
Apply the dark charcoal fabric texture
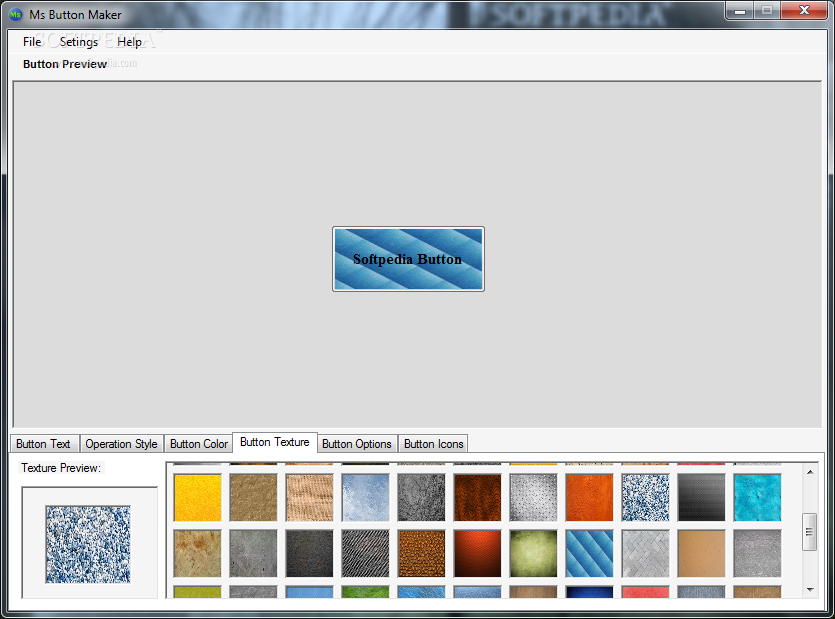(309, 553)
